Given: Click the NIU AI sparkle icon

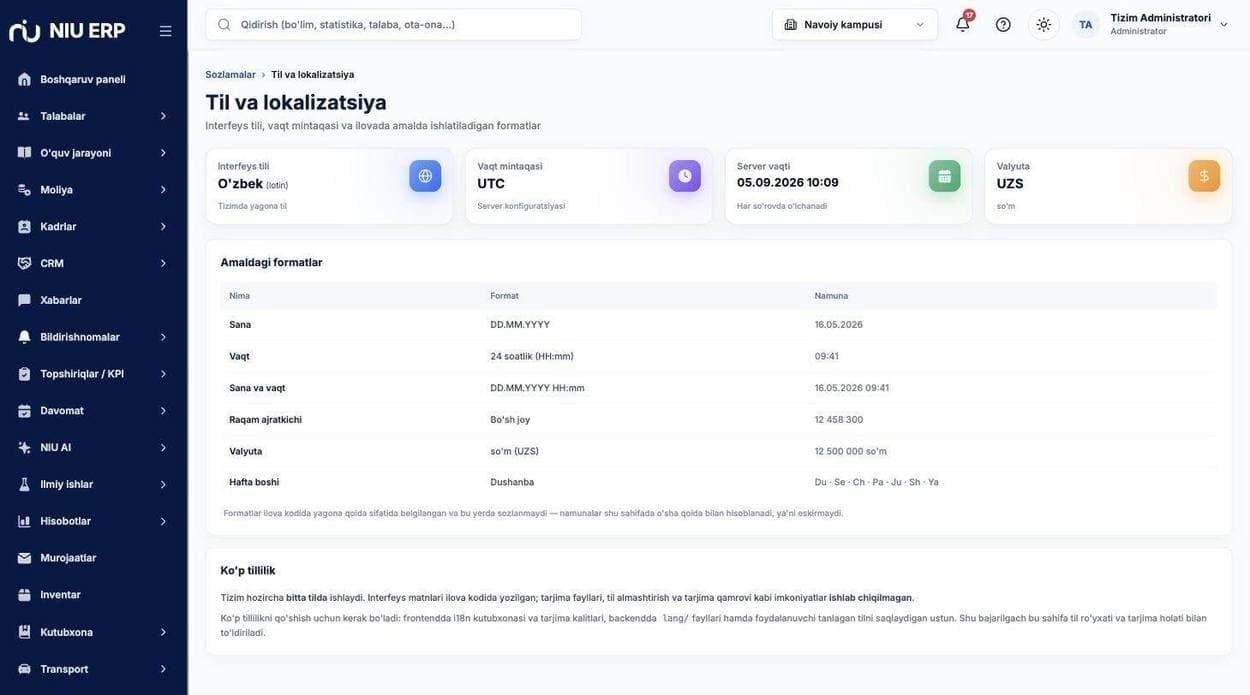Looking at the screenshot, I should [24, 447].
